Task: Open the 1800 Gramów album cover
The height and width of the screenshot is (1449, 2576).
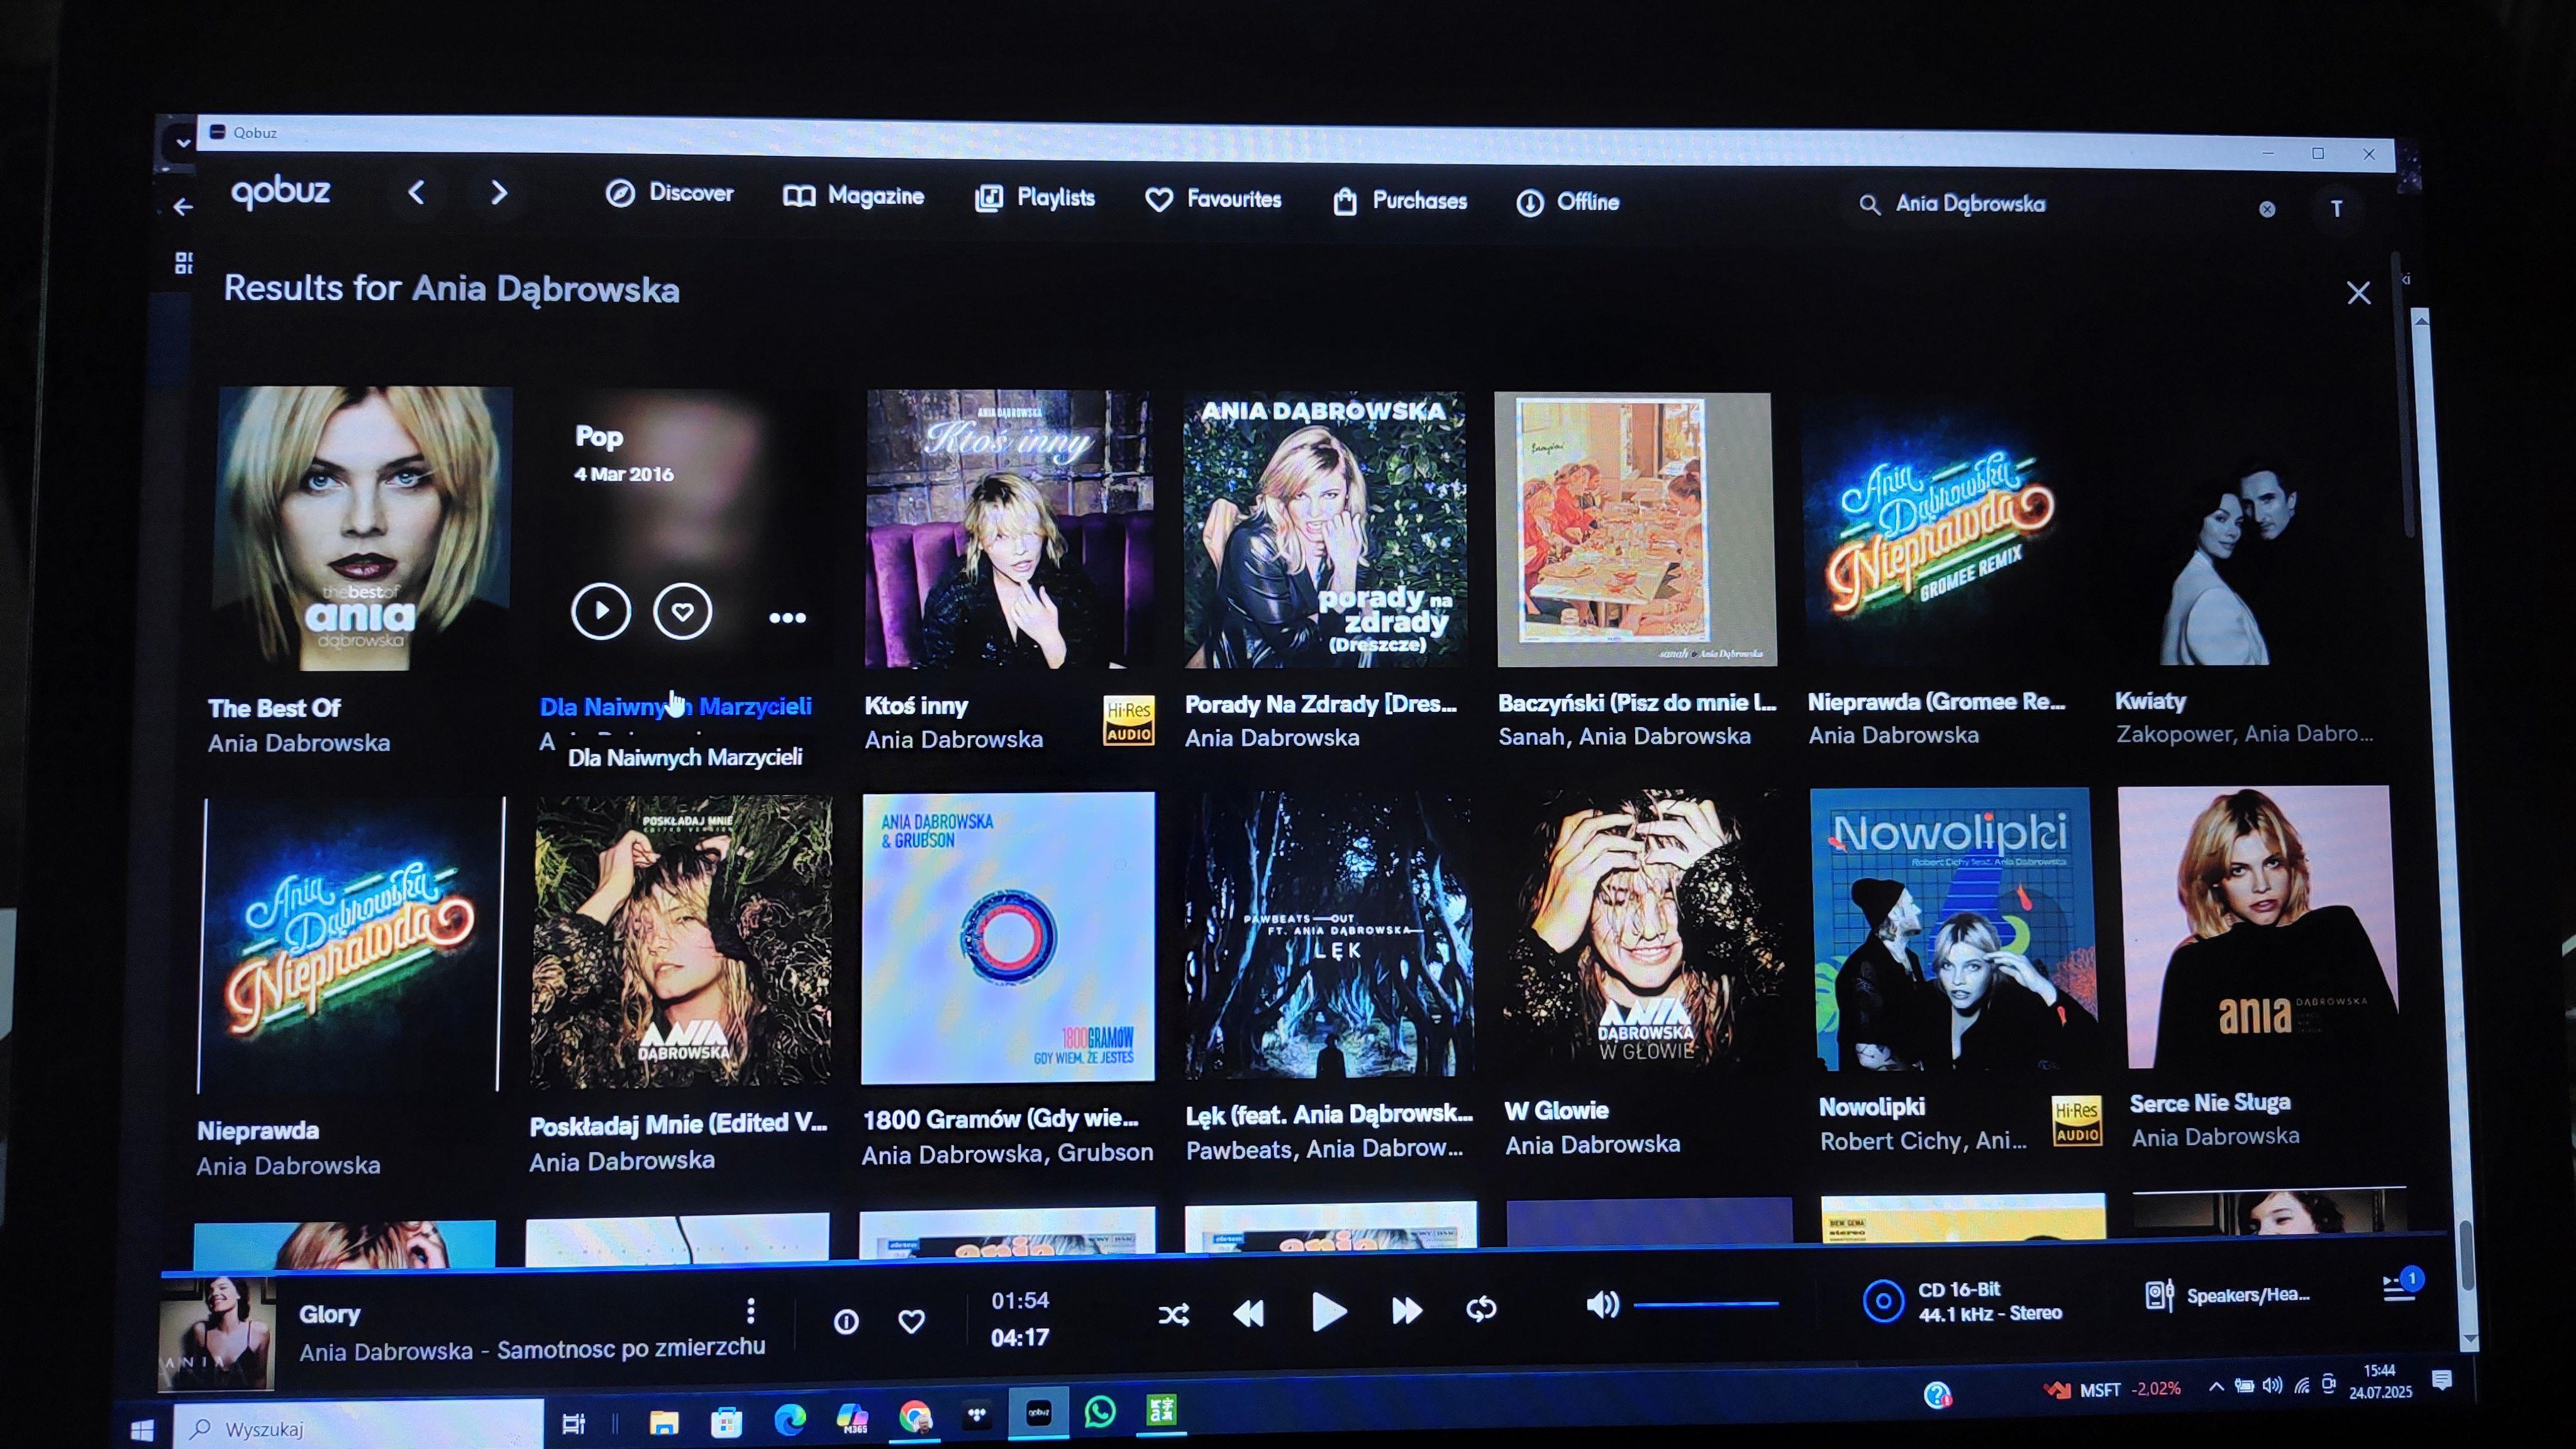Action: click(1008, 938)
